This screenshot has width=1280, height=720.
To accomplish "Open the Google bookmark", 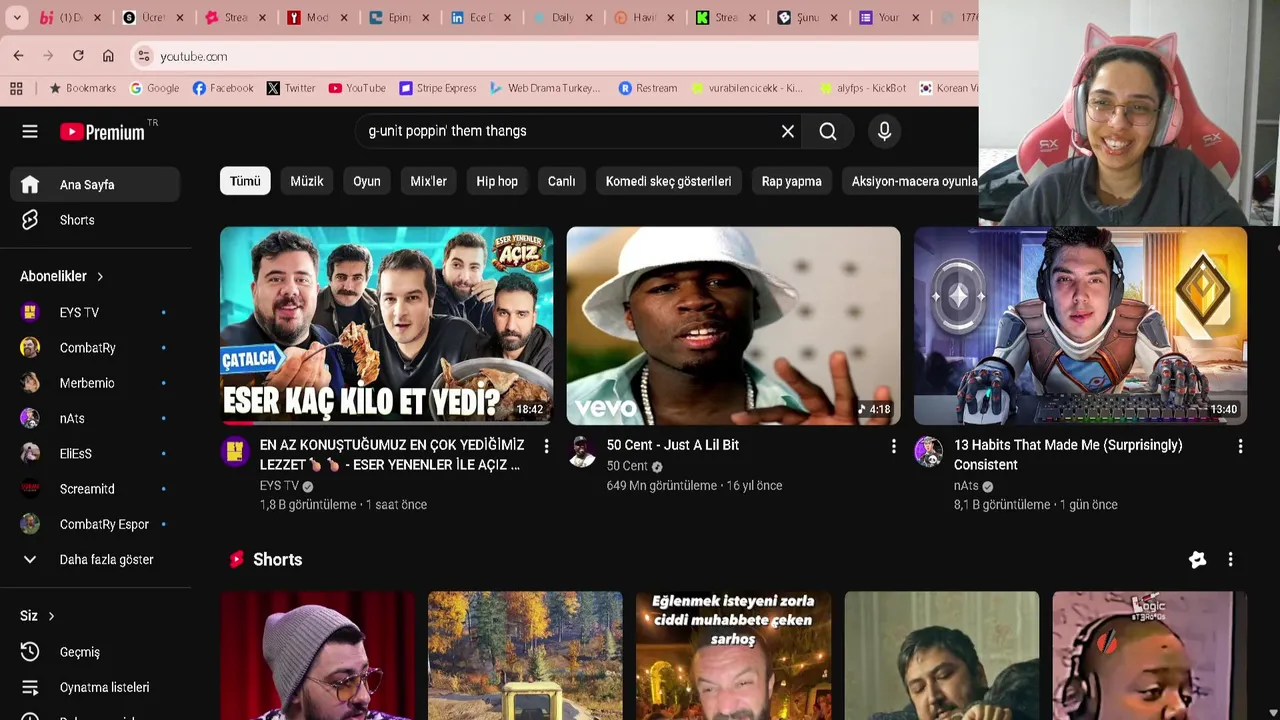I will point(155,88).
